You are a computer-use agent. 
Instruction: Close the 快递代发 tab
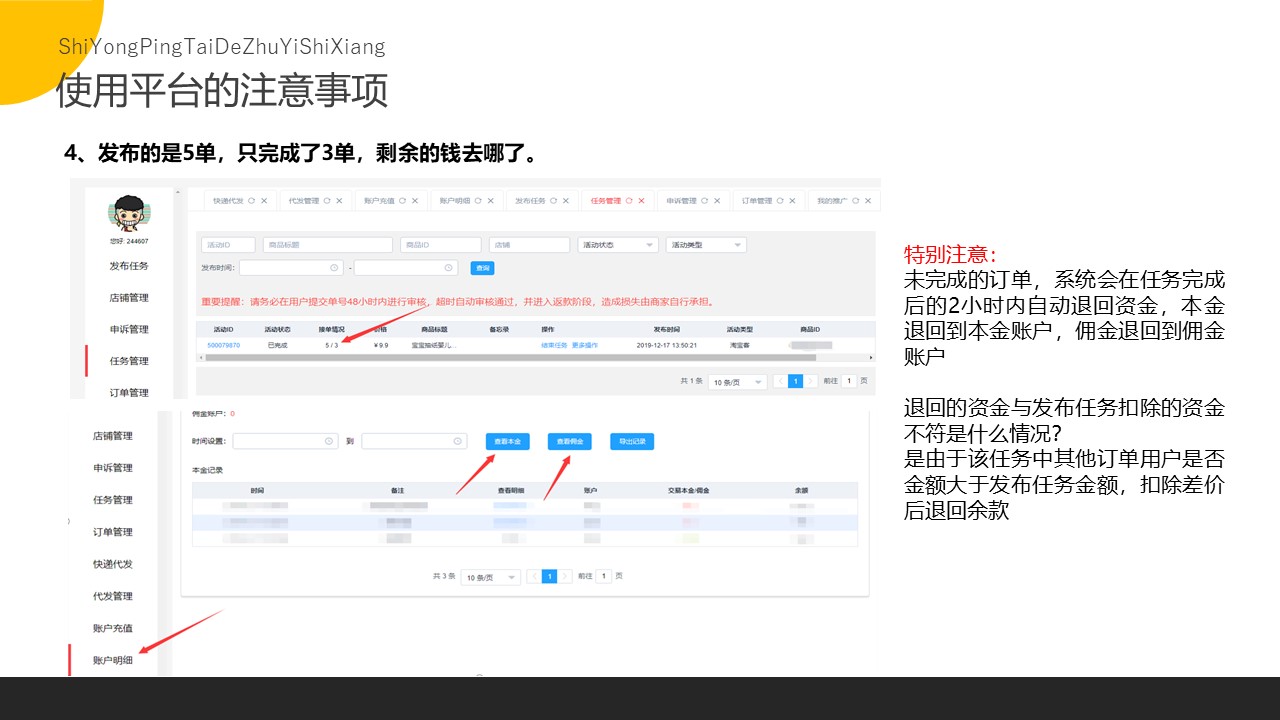pyautogui.click(x=264, y=201)
